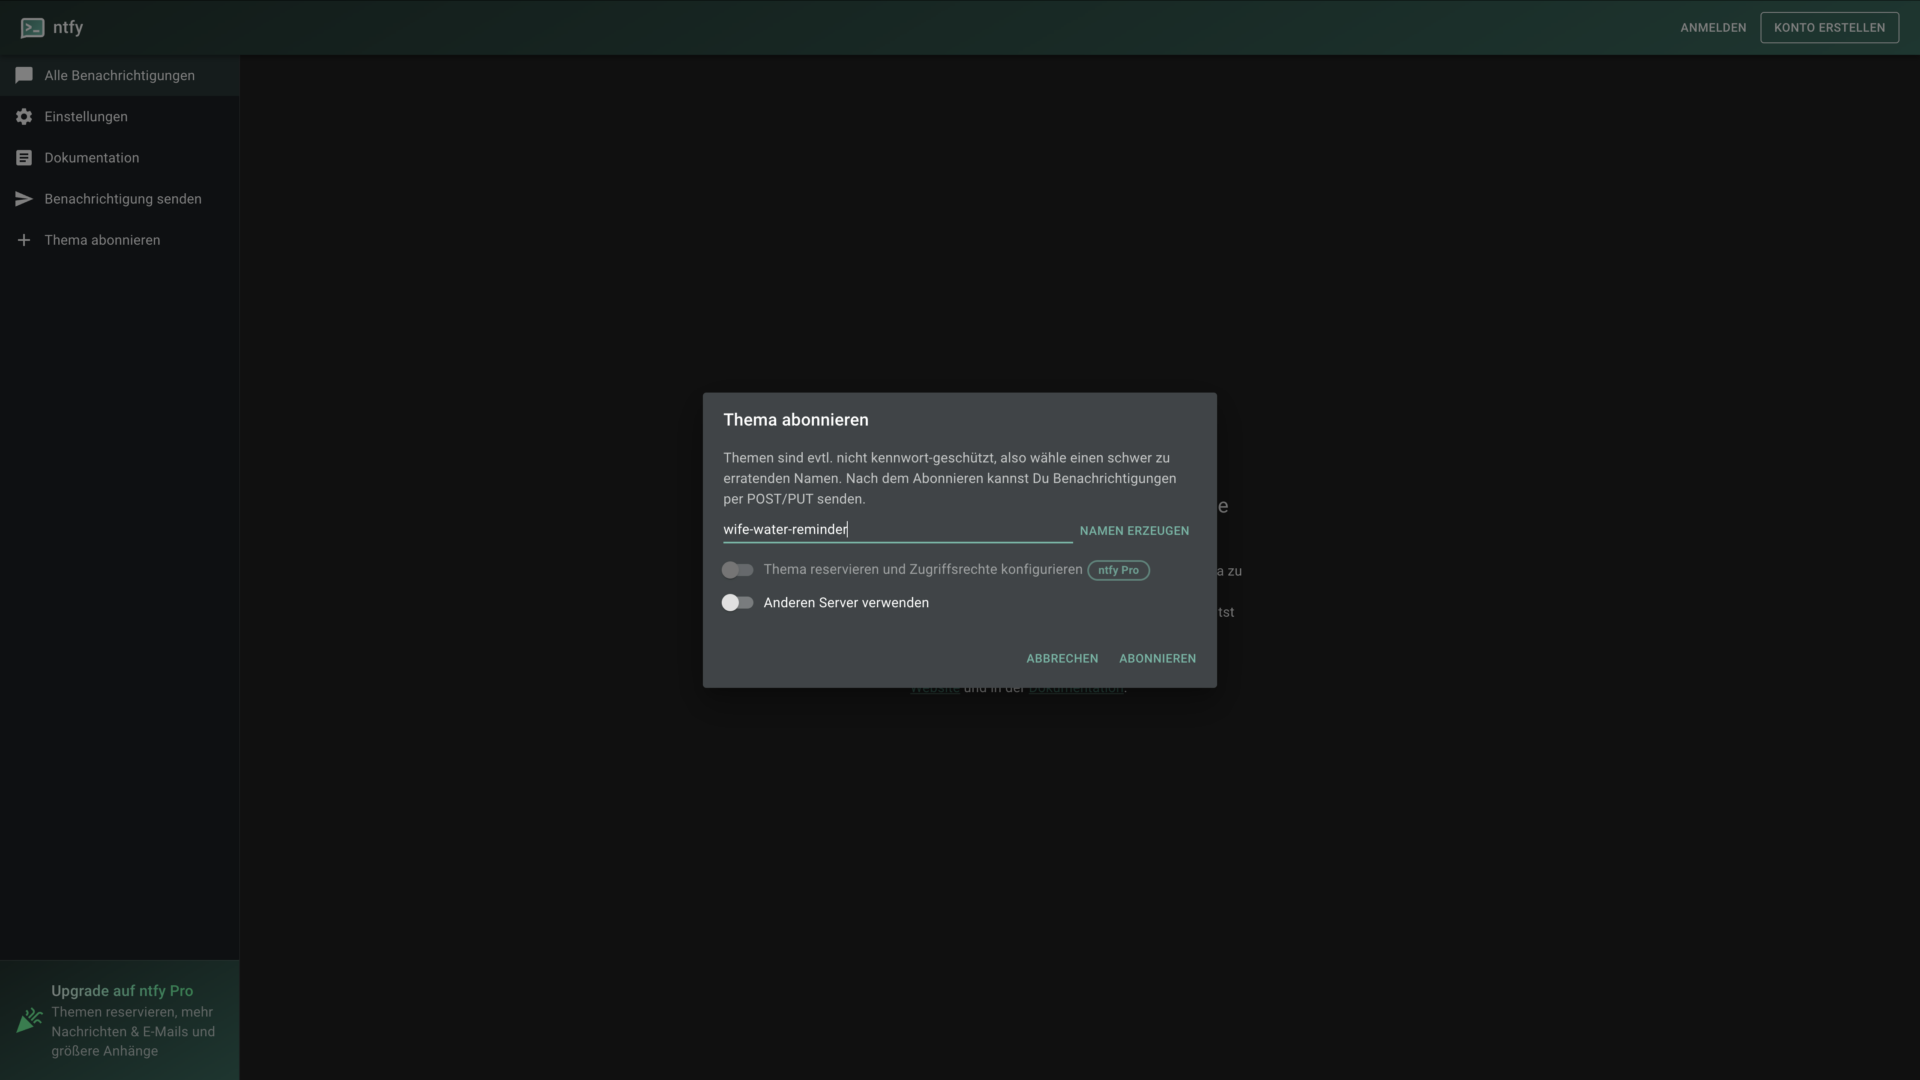This screenshot has height=1080, width=1920.
Task: Toggle Anderen Server verwenden switch
Action: click(737, 603)
